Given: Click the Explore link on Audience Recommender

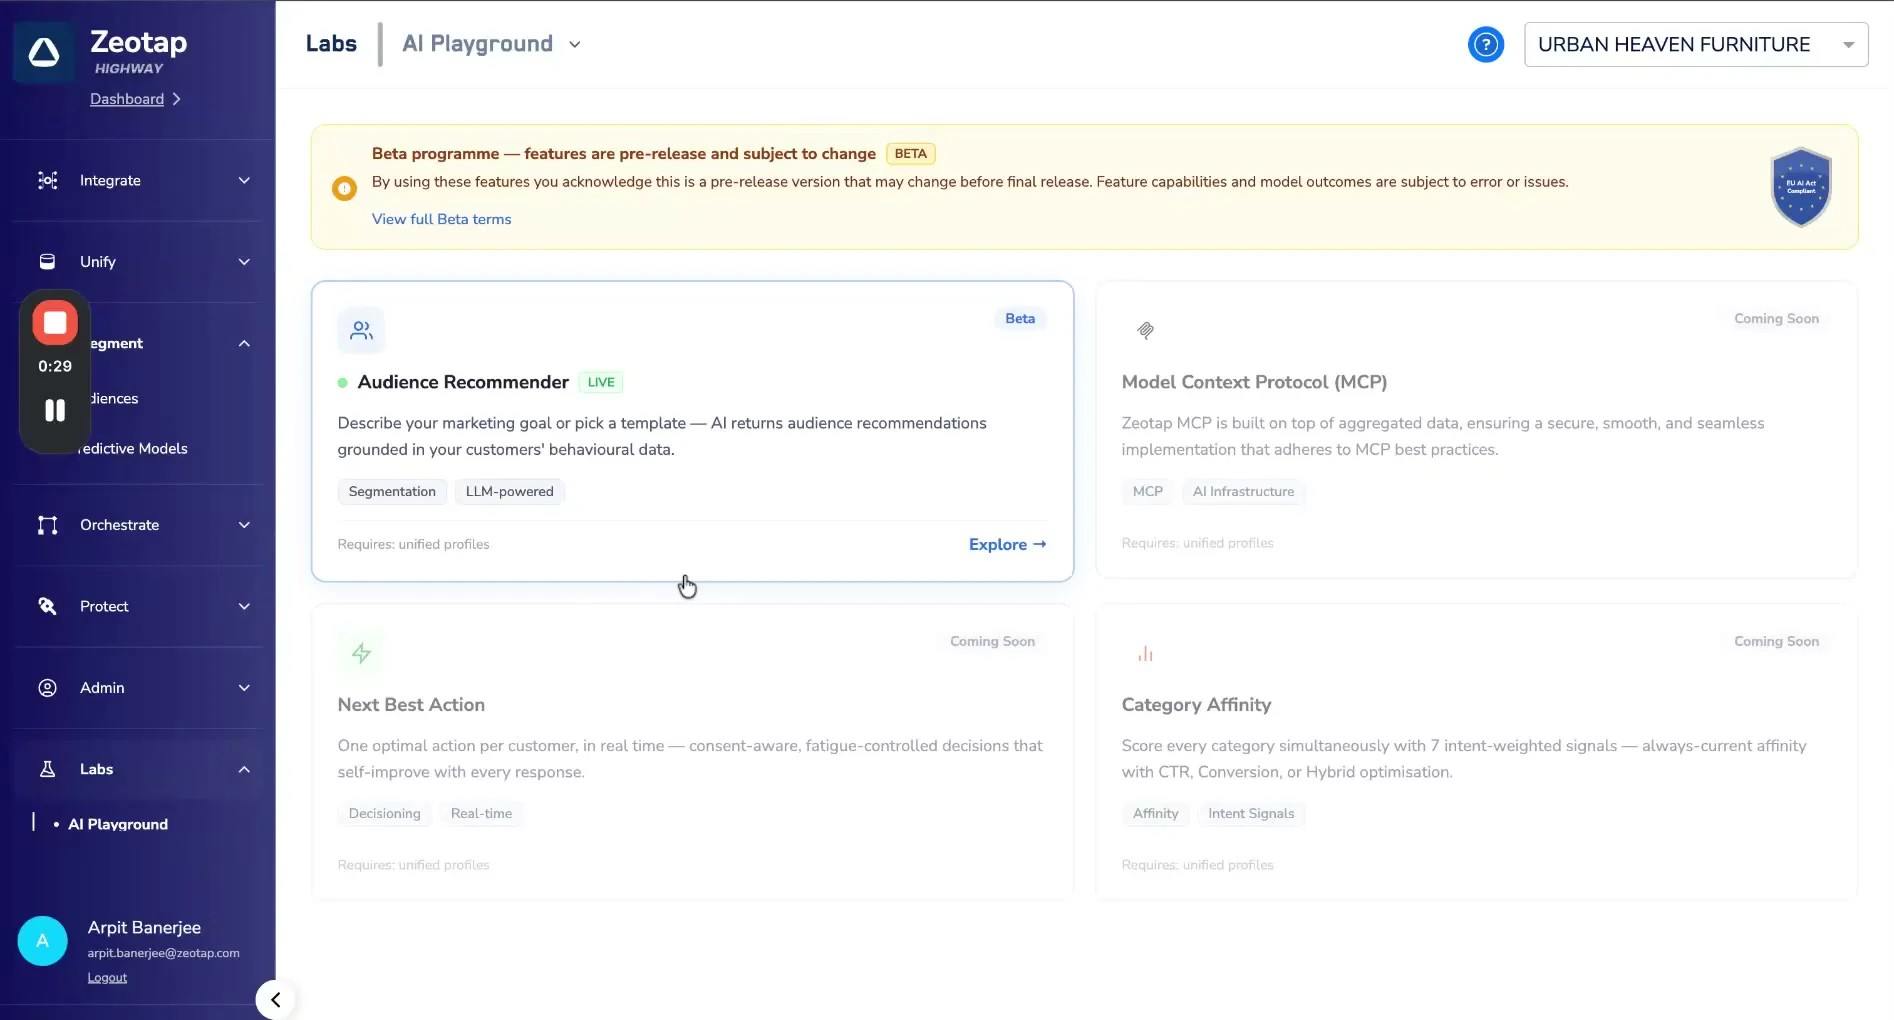Looking at the screenshot, I should [x=1007, y=544].
